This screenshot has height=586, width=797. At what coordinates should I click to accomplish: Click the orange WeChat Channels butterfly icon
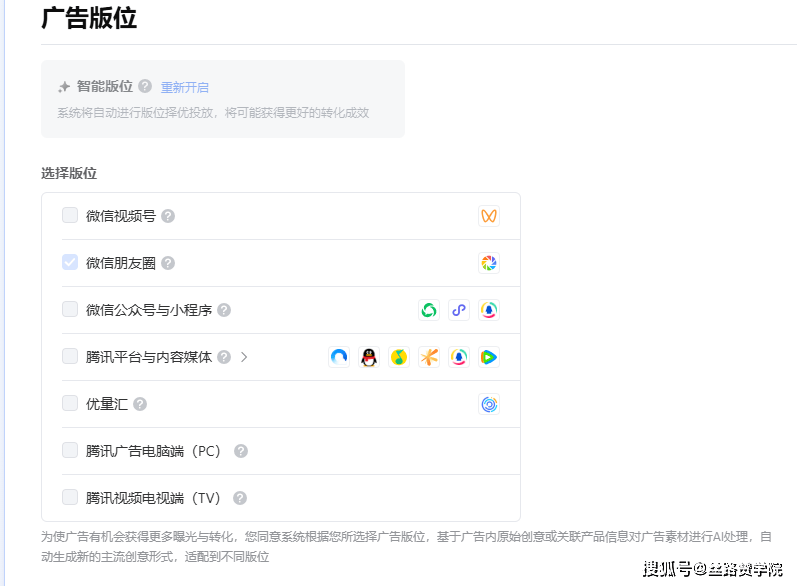coord(489,216)
